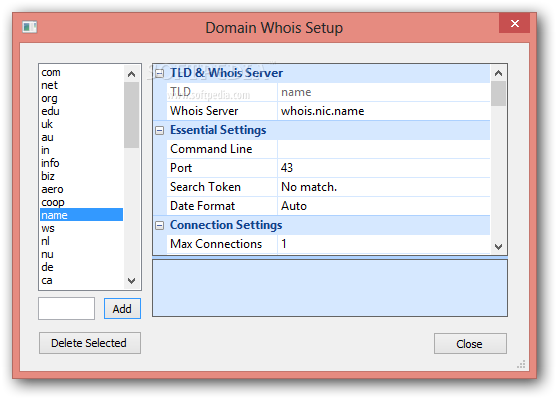Viewport: 557px width, 399px height.
Task: Select 'ca' in the TLD list
Action: [x=81, y=280]
